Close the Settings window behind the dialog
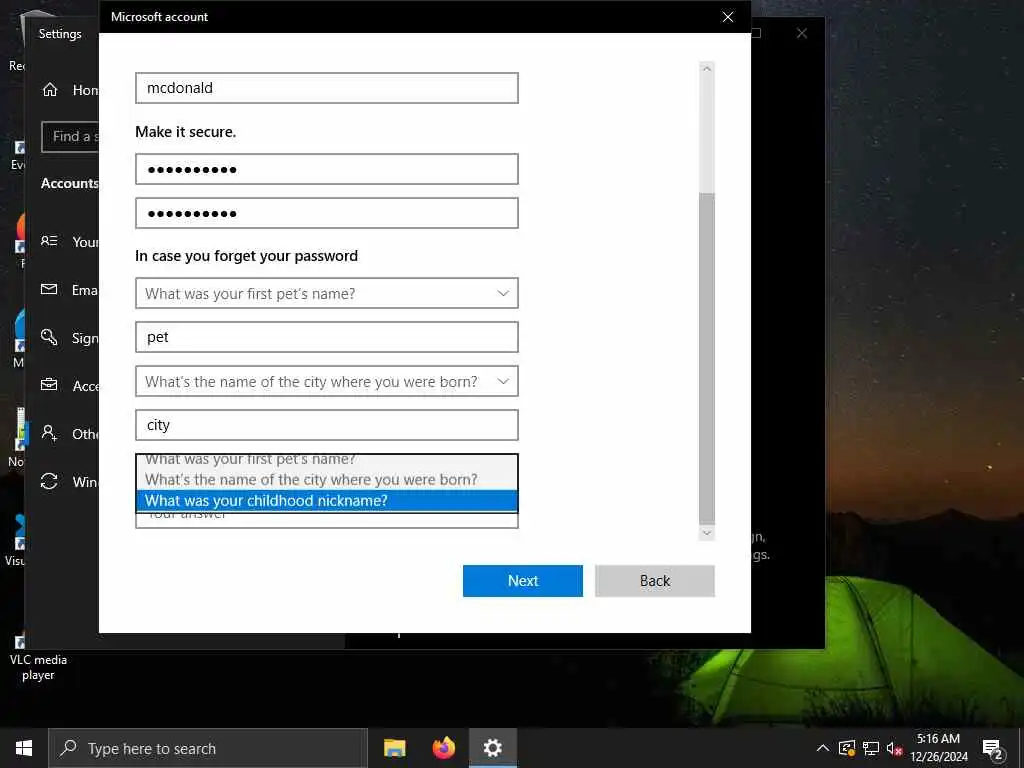1024x768 pixels. (802, 33)
